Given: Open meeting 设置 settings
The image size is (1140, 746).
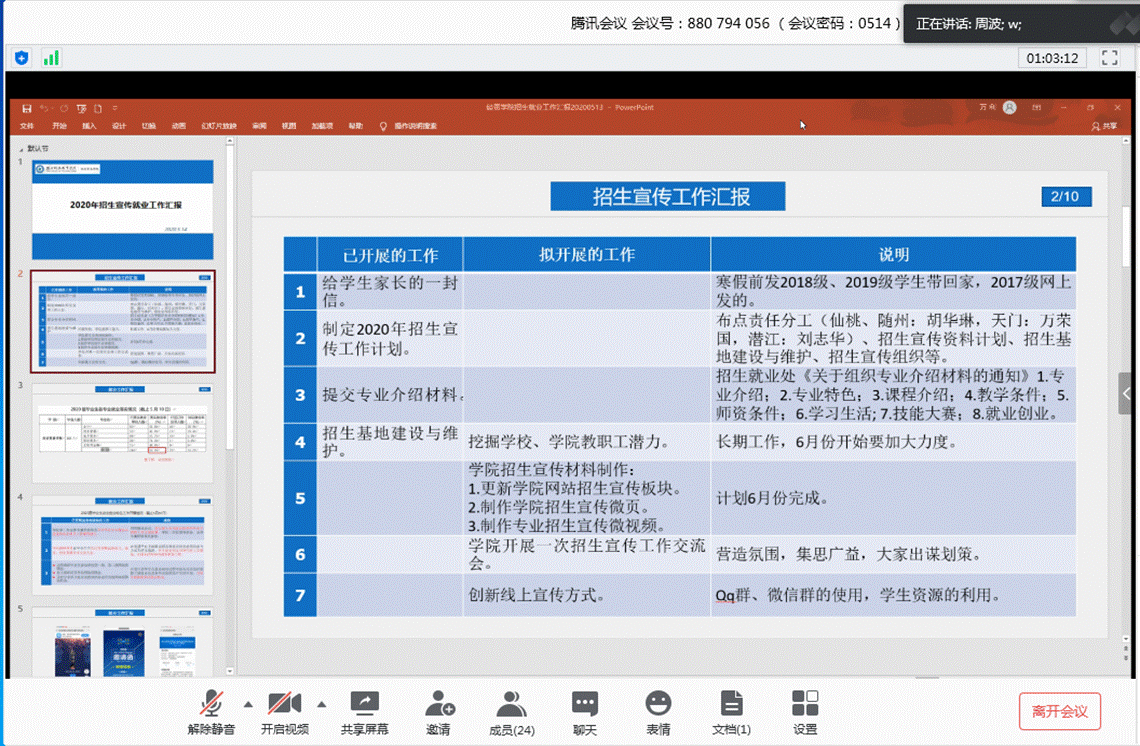Looking at the screenshot, I should click(805, 712).
